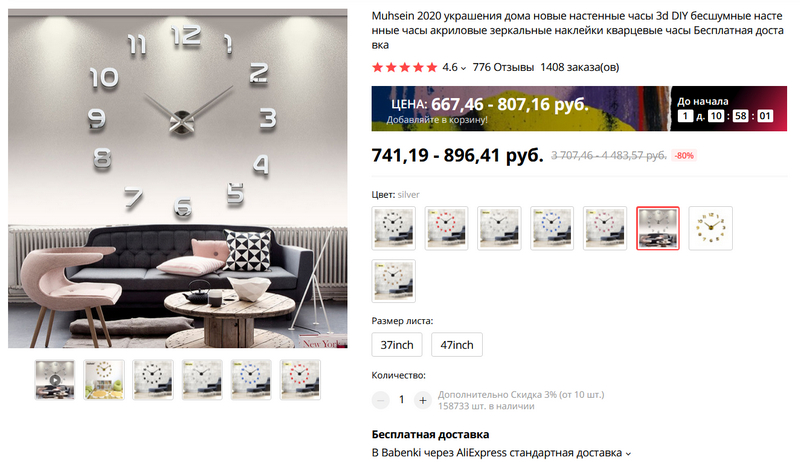This screenshot has width=800, height=462.
Task: View the yellow room clock thumbnail
Action: coord(104,380)
